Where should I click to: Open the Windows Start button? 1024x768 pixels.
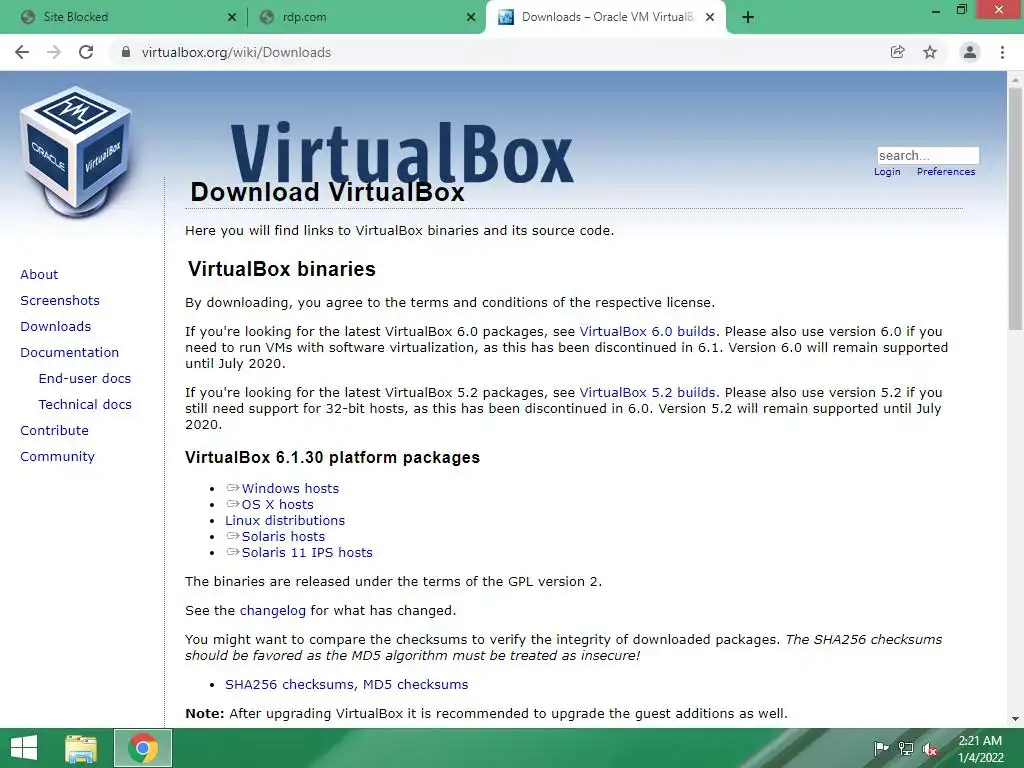(x=24, y=748)
